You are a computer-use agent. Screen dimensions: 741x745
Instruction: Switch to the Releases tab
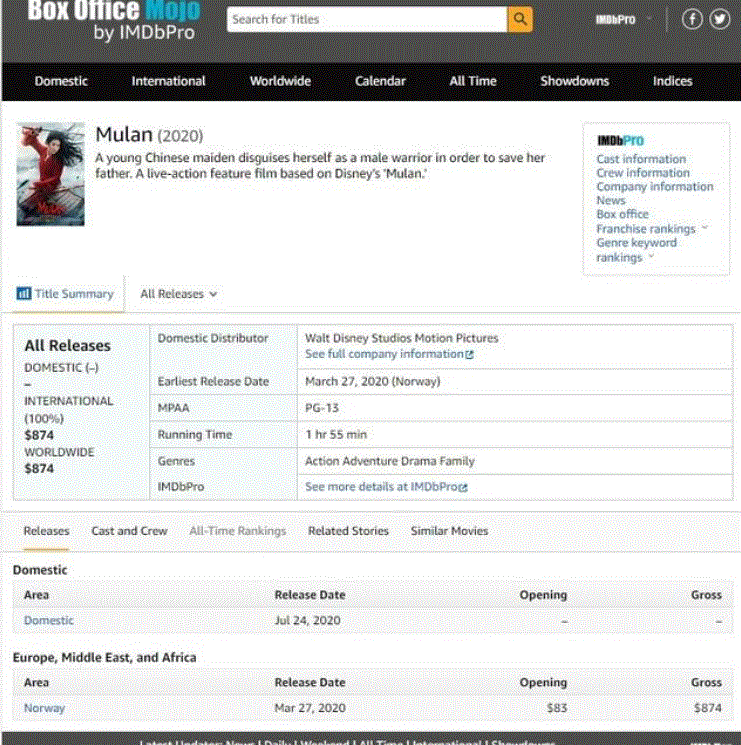(x=47, y=531)
